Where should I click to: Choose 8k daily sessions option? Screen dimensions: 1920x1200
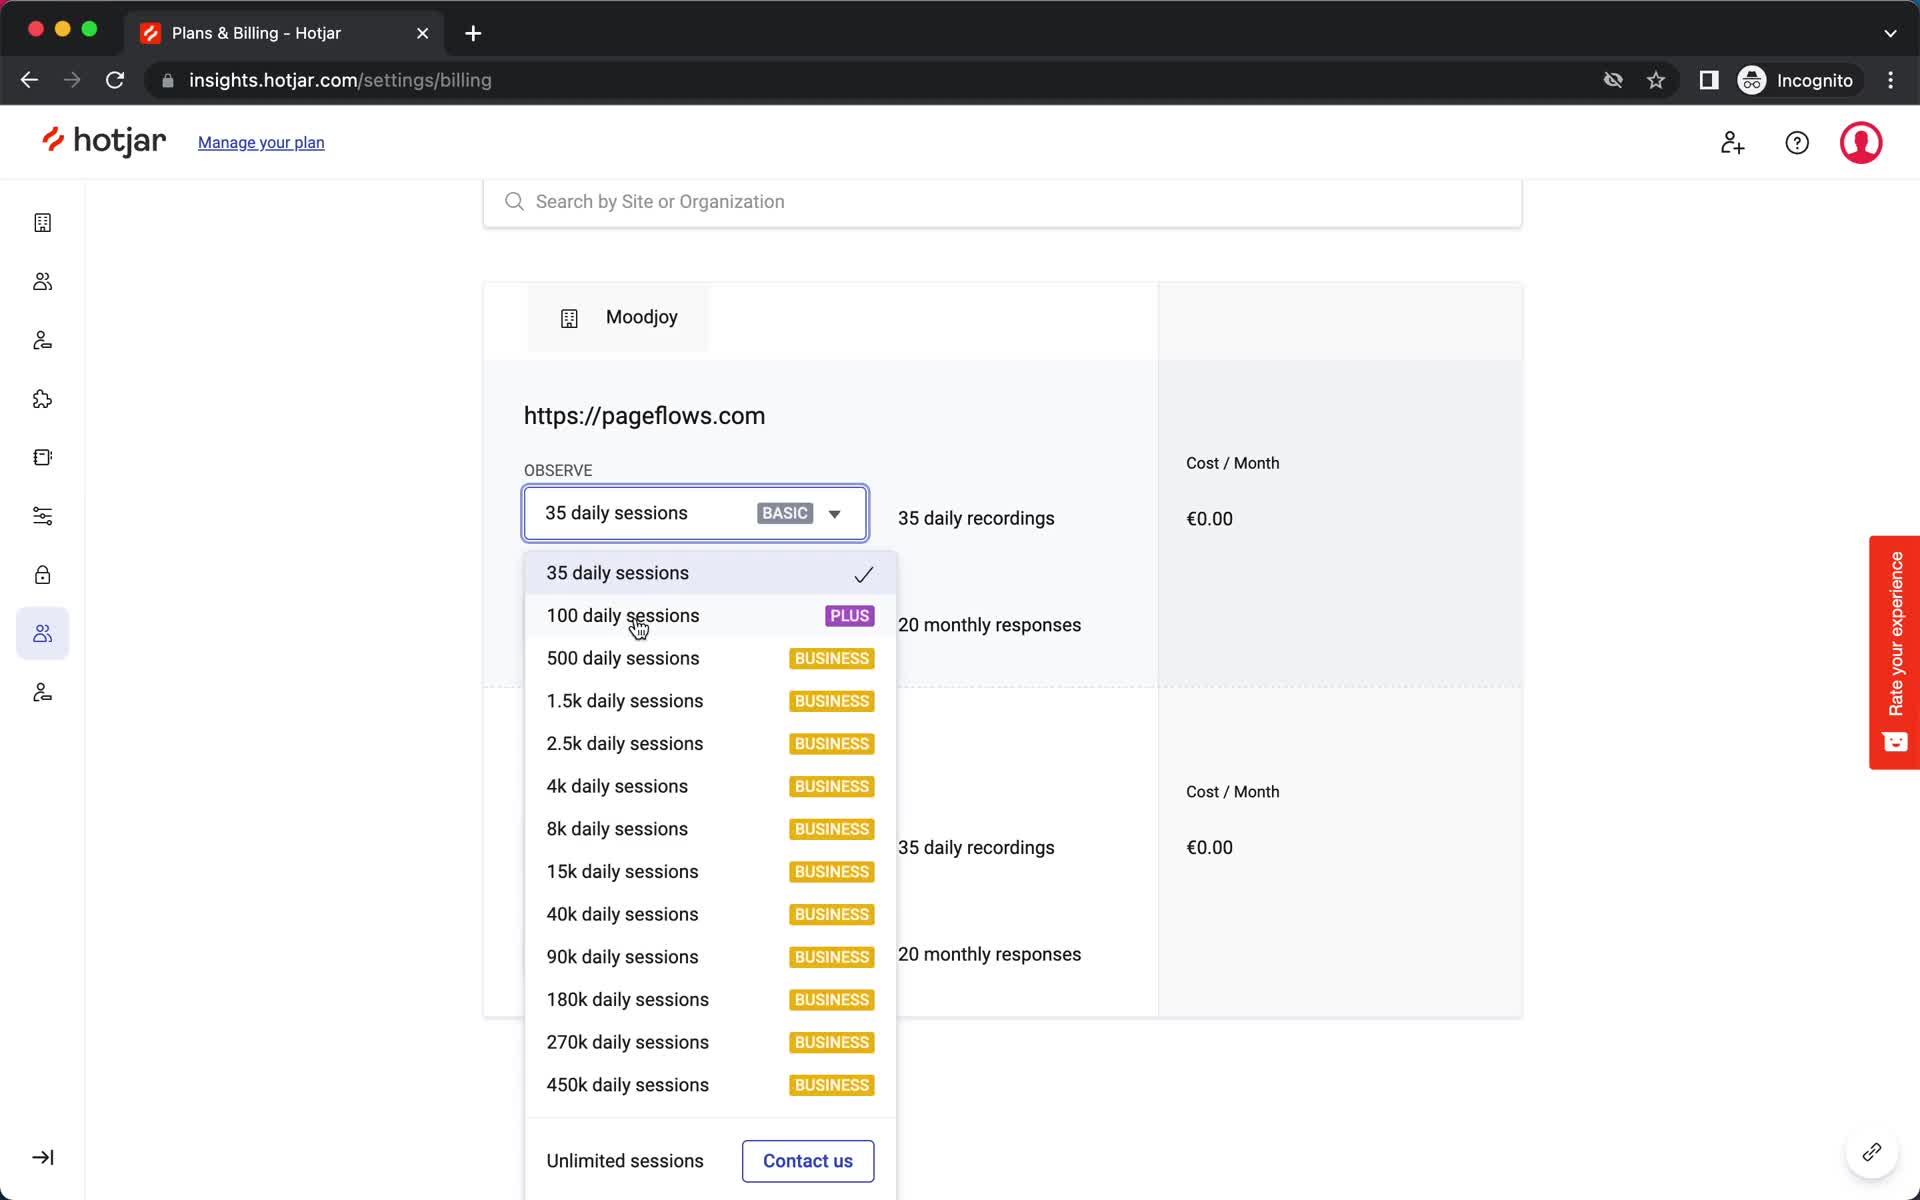710,829
